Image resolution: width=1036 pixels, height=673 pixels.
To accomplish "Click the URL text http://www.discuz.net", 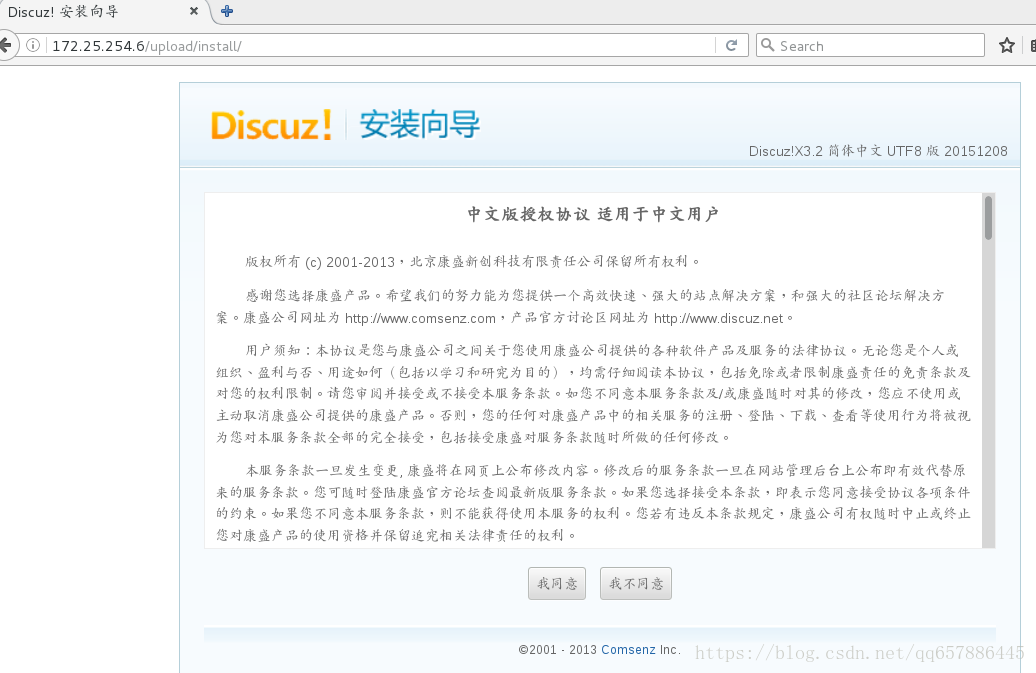I will point(718,318).
